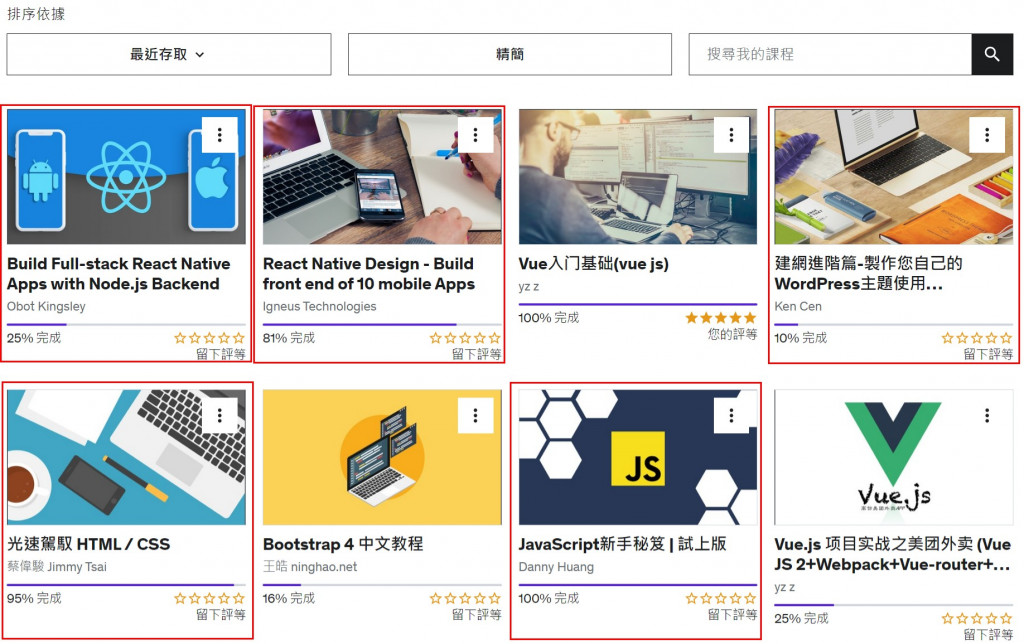
Task: Open course title Vue.js 项目实战之美团外卖
Action: [x=893, y=554]
